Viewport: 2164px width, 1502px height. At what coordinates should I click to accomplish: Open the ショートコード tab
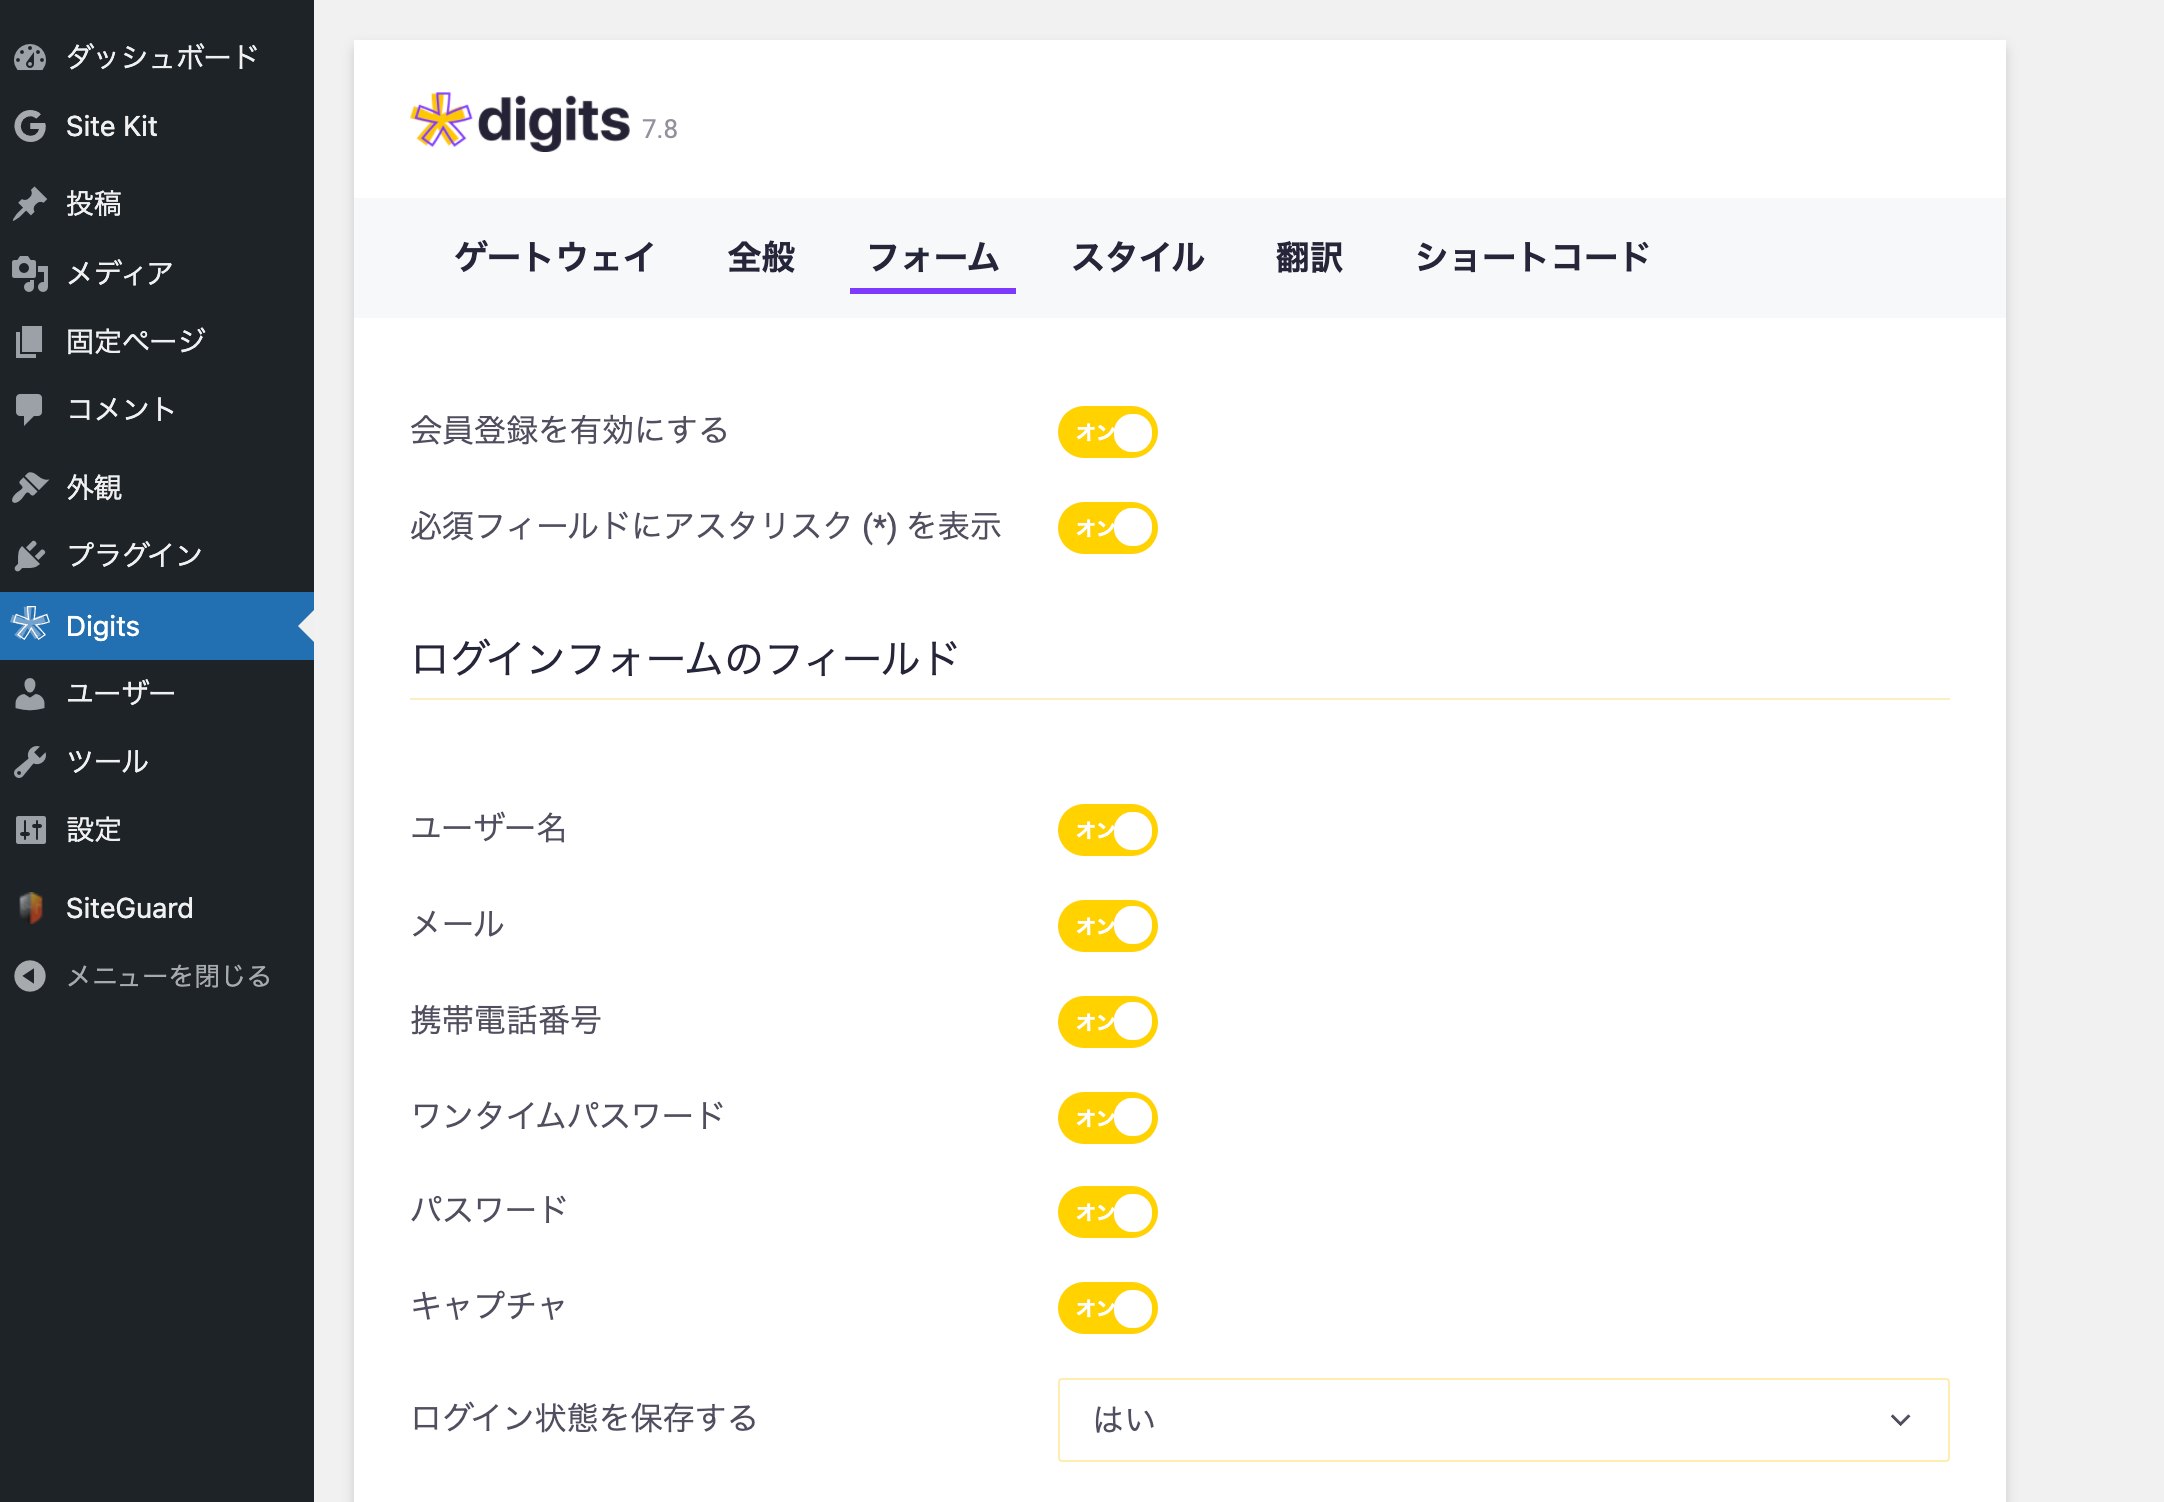point(1532,258)
